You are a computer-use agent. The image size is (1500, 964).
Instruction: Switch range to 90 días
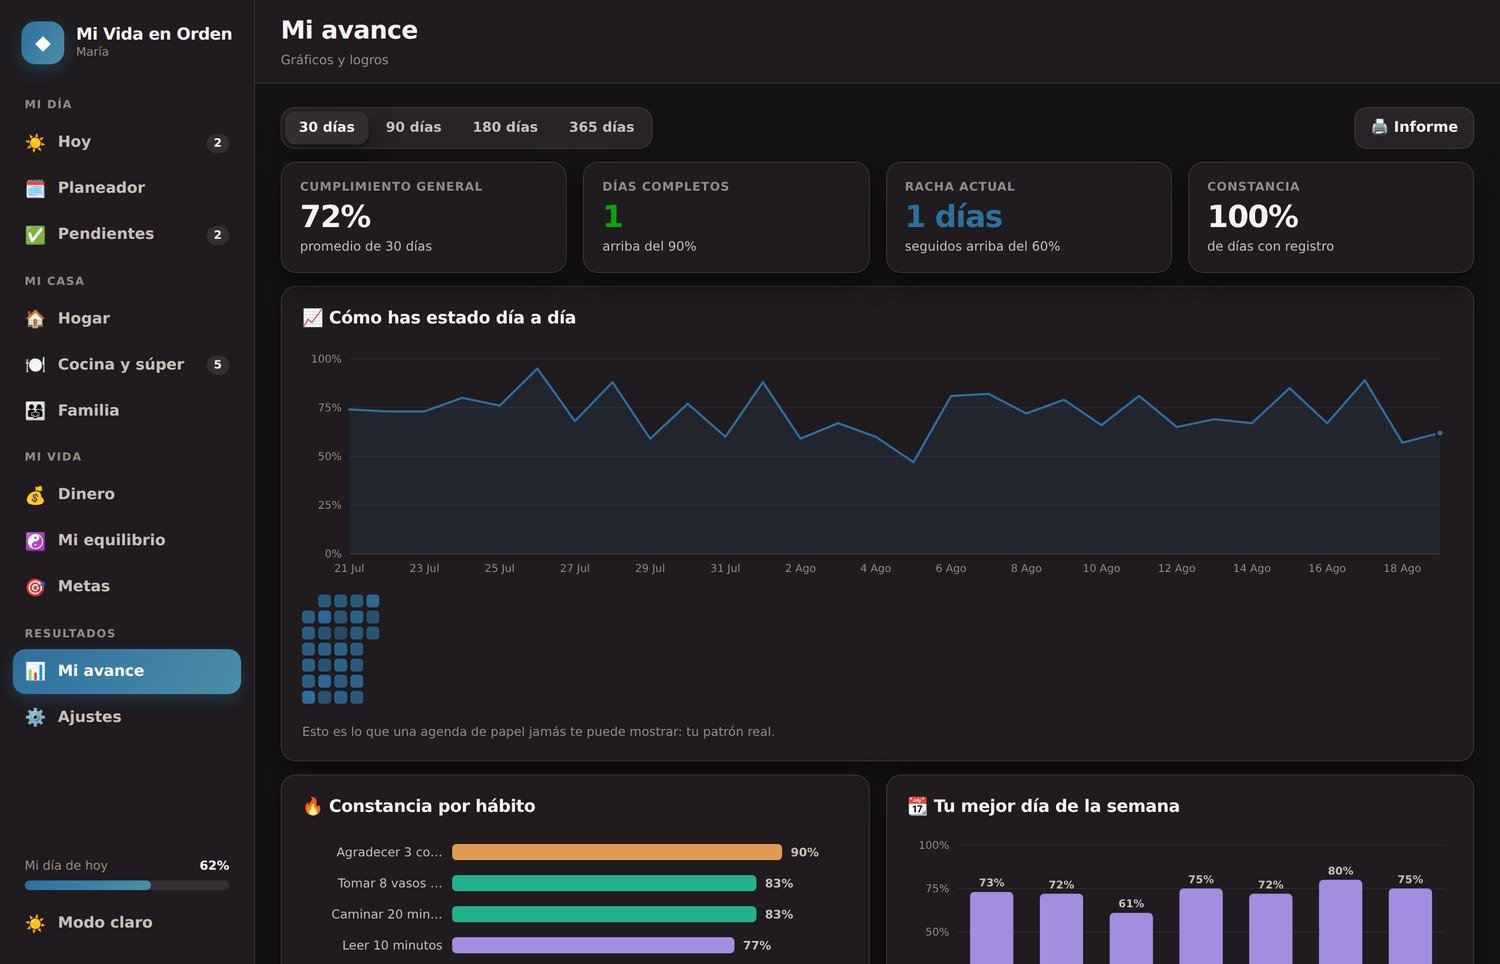coord(413,128)
